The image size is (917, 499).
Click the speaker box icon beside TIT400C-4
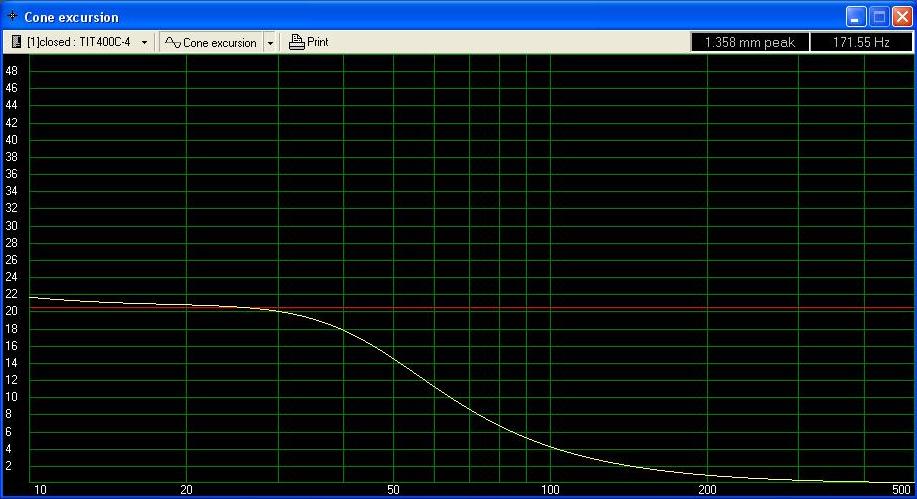point(17,42)
